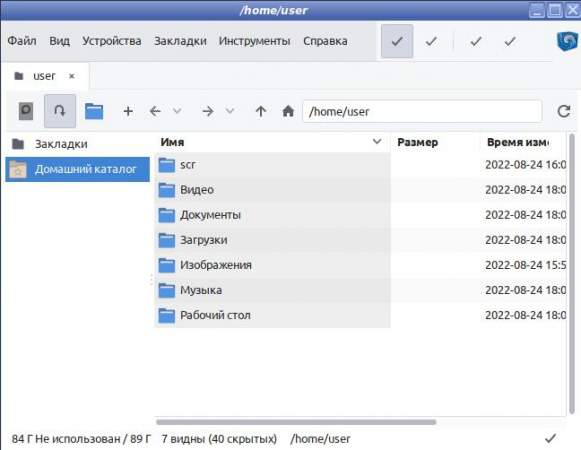Open the Инструменты menu
Image resolution: width=581 pixels, height=450 pixels.
(x=255, y=41)
